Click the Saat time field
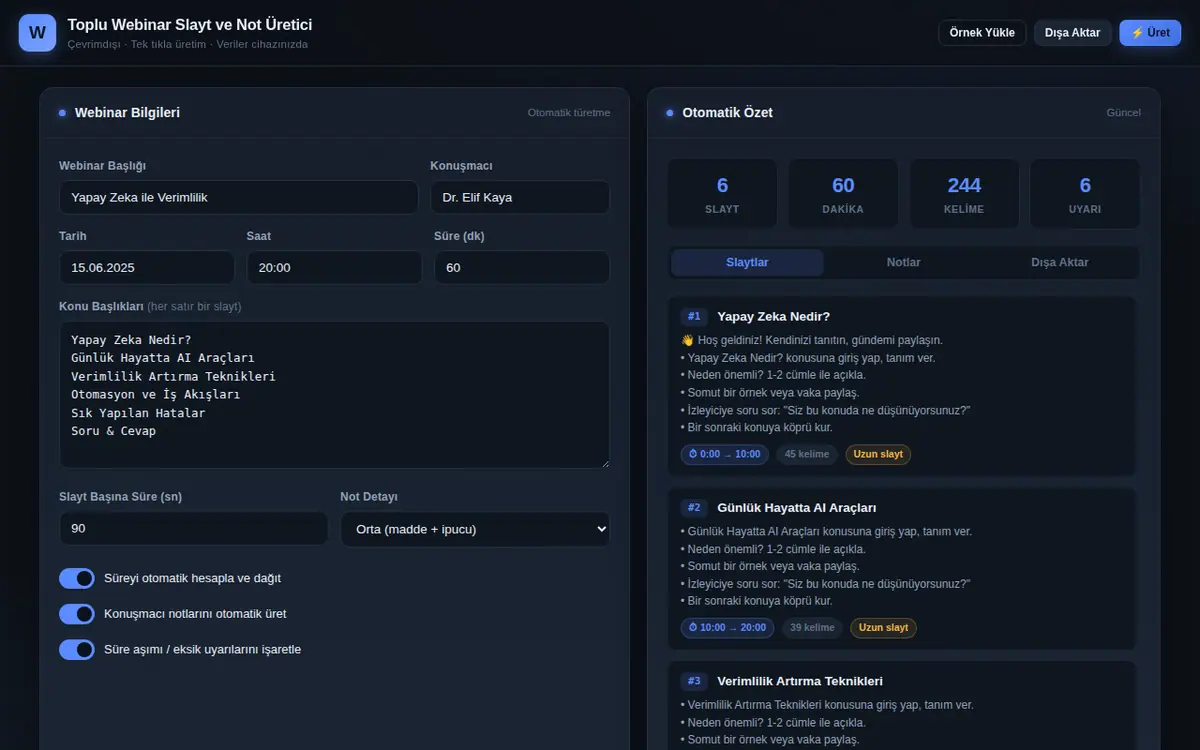Image resolution: width=1200 pixels, height=750 pixels. tap(334, 267)
